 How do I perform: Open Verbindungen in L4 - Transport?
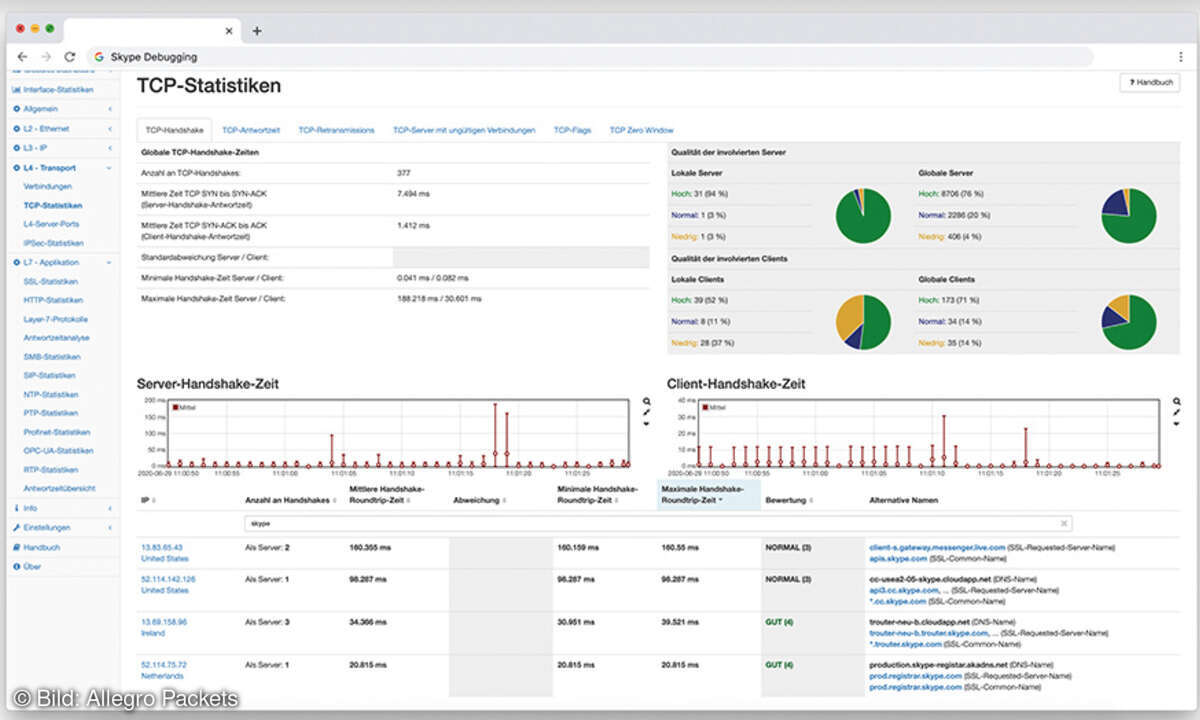[48, 187]
